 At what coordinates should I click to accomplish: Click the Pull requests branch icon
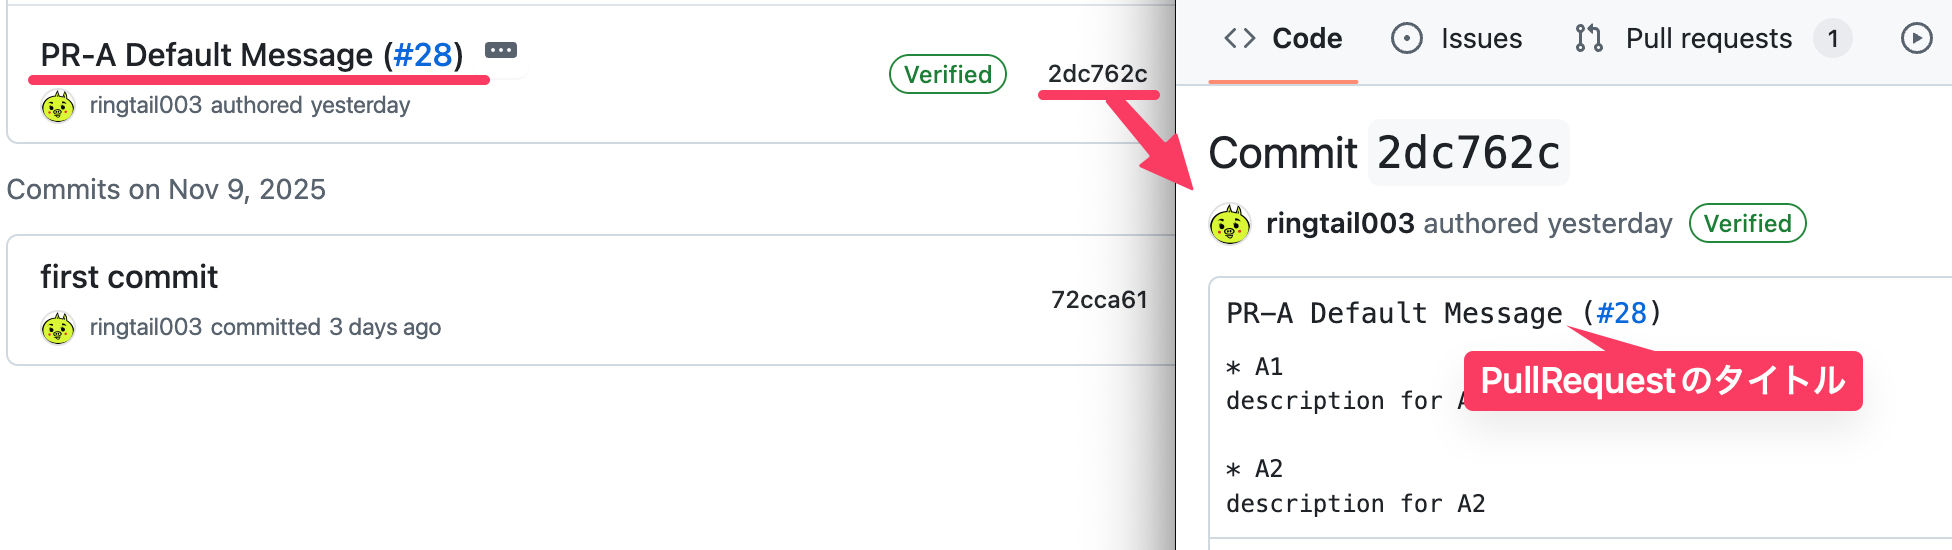point(1589,39)
